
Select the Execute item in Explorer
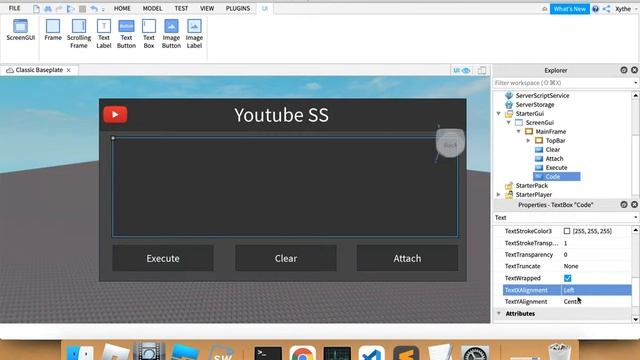556,167
